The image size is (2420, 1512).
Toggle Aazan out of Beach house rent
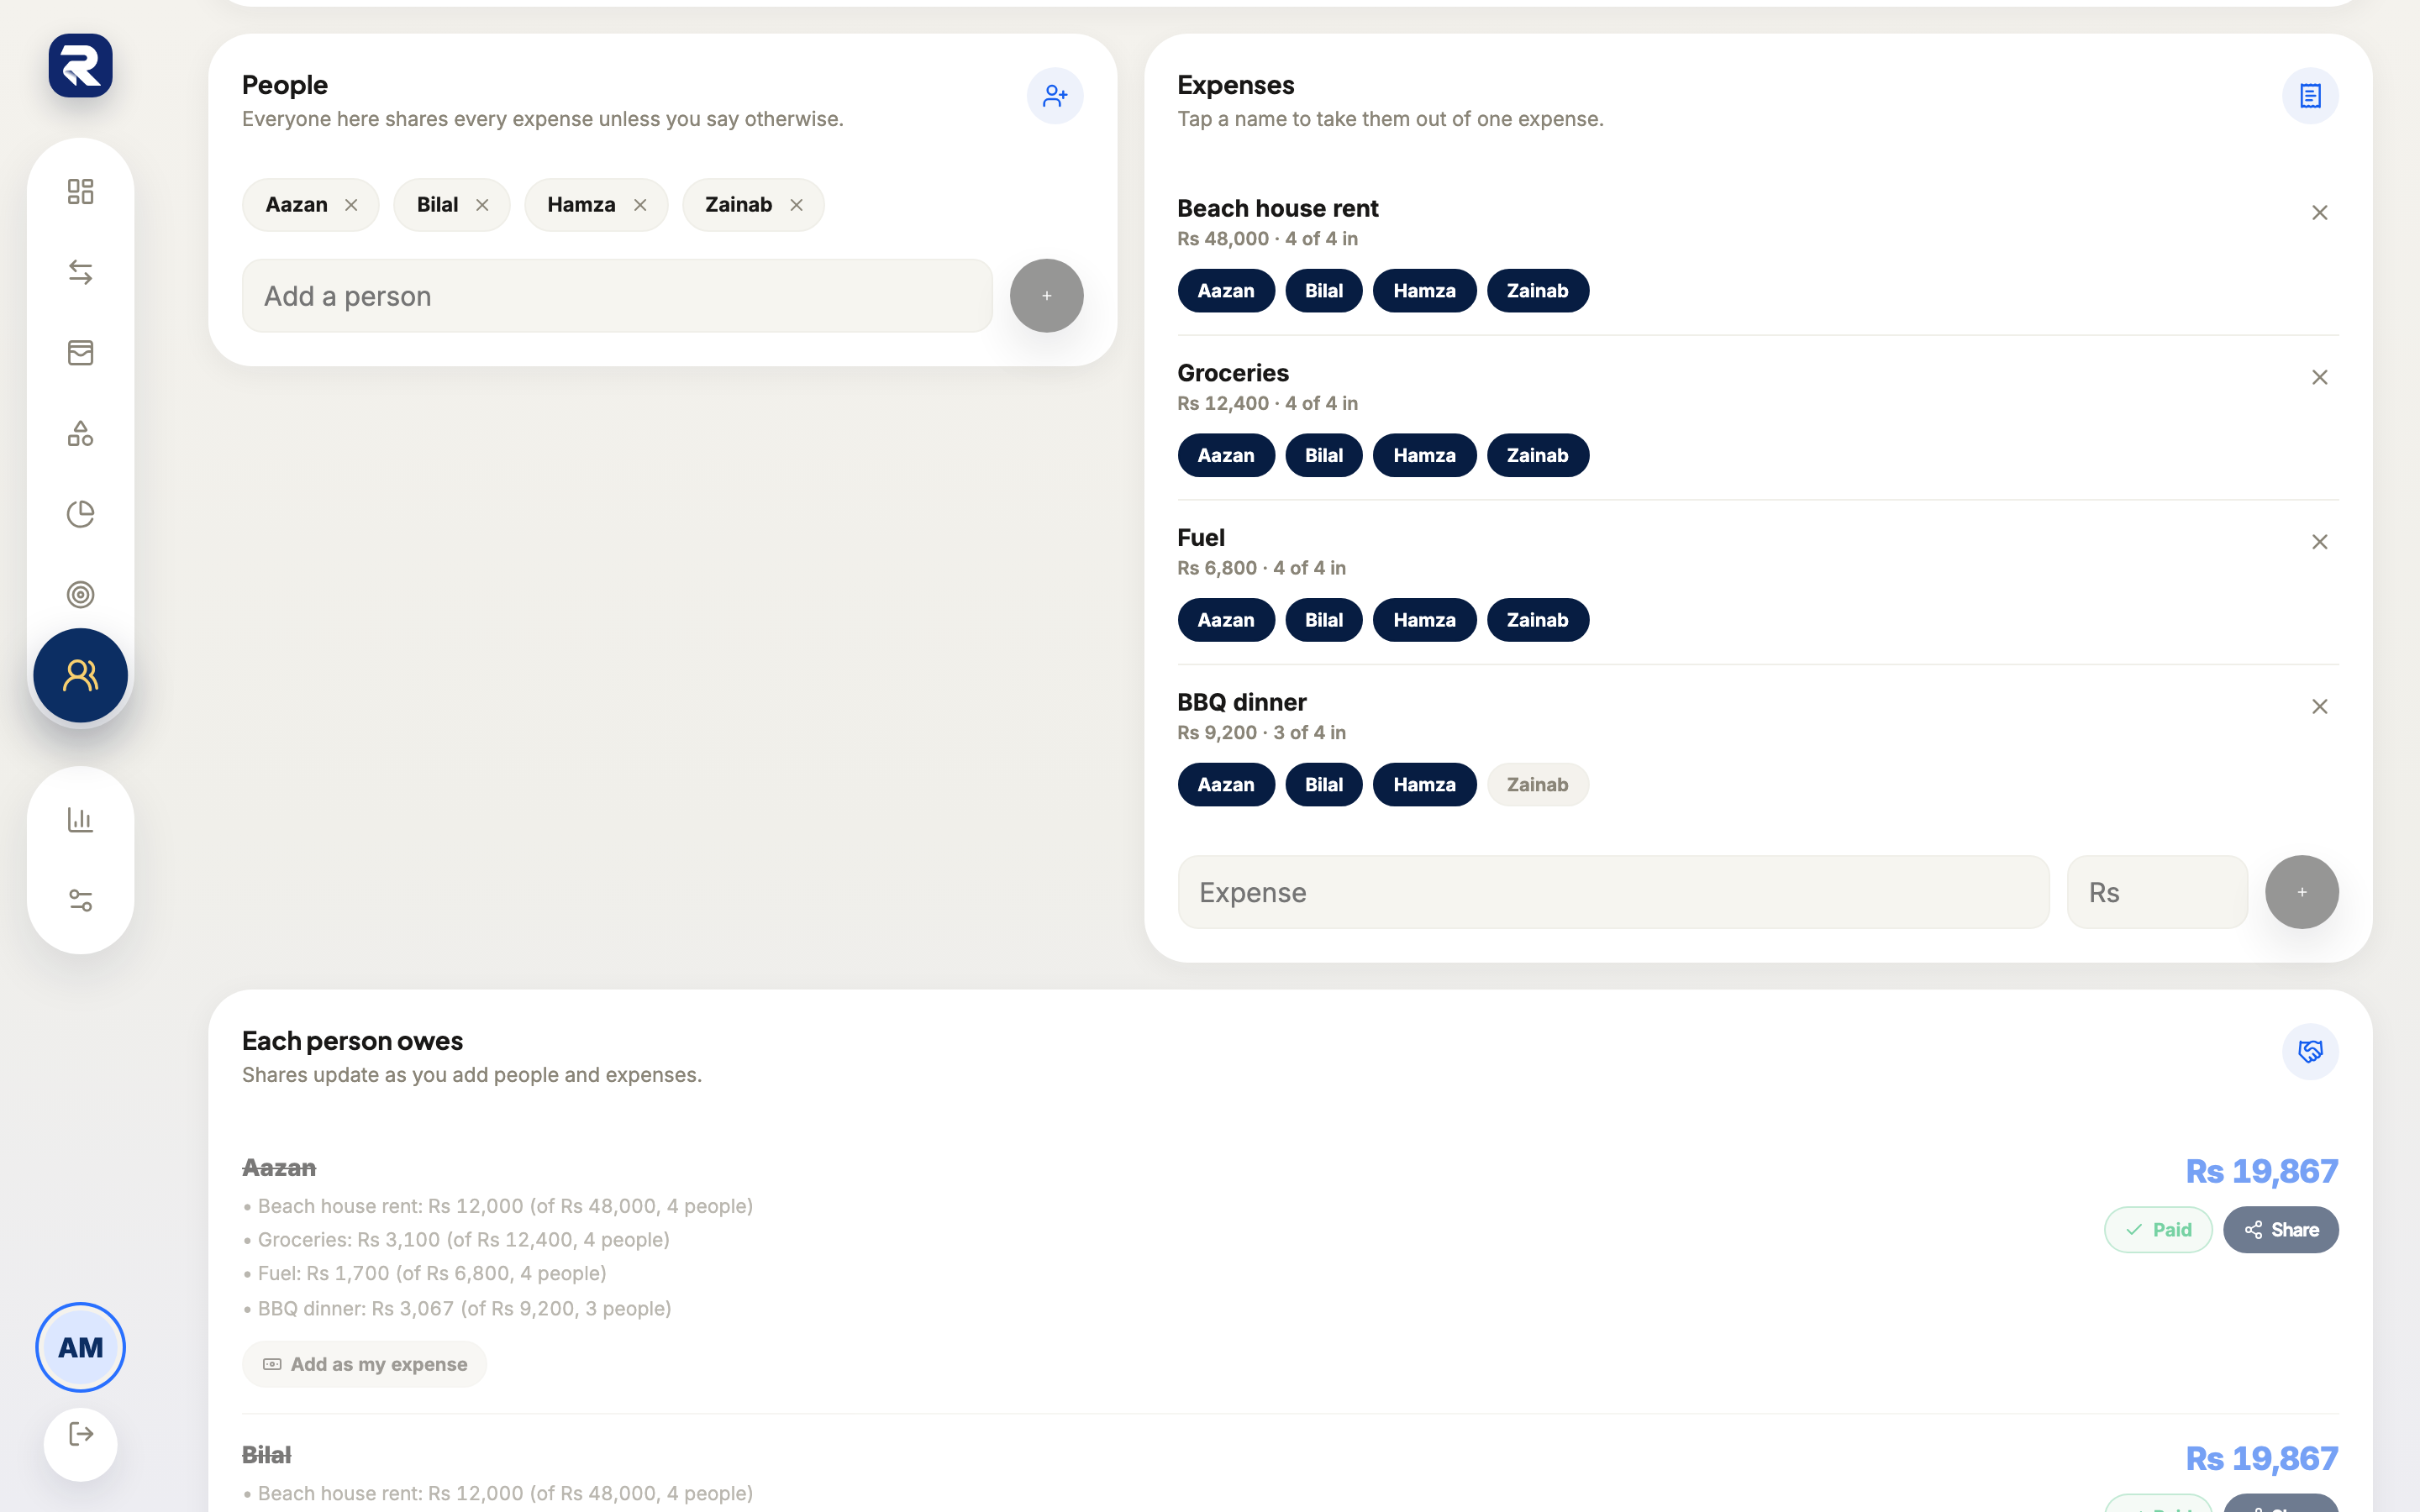1226,291
